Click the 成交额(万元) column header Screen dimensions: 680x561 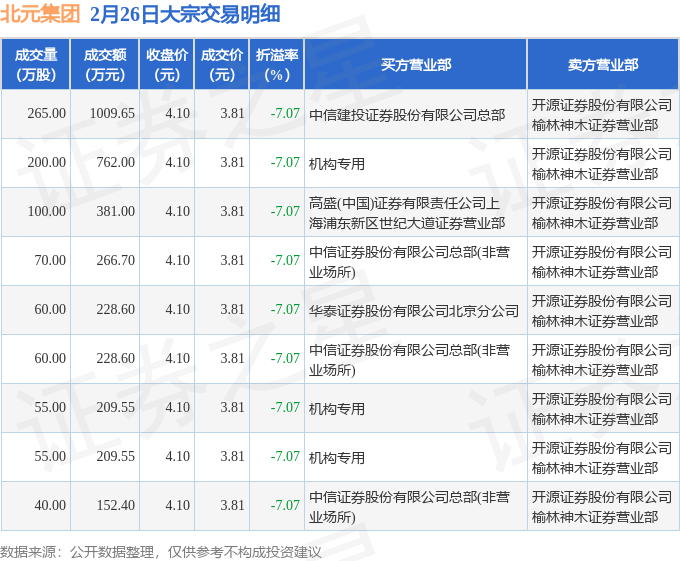click(105, 65)
